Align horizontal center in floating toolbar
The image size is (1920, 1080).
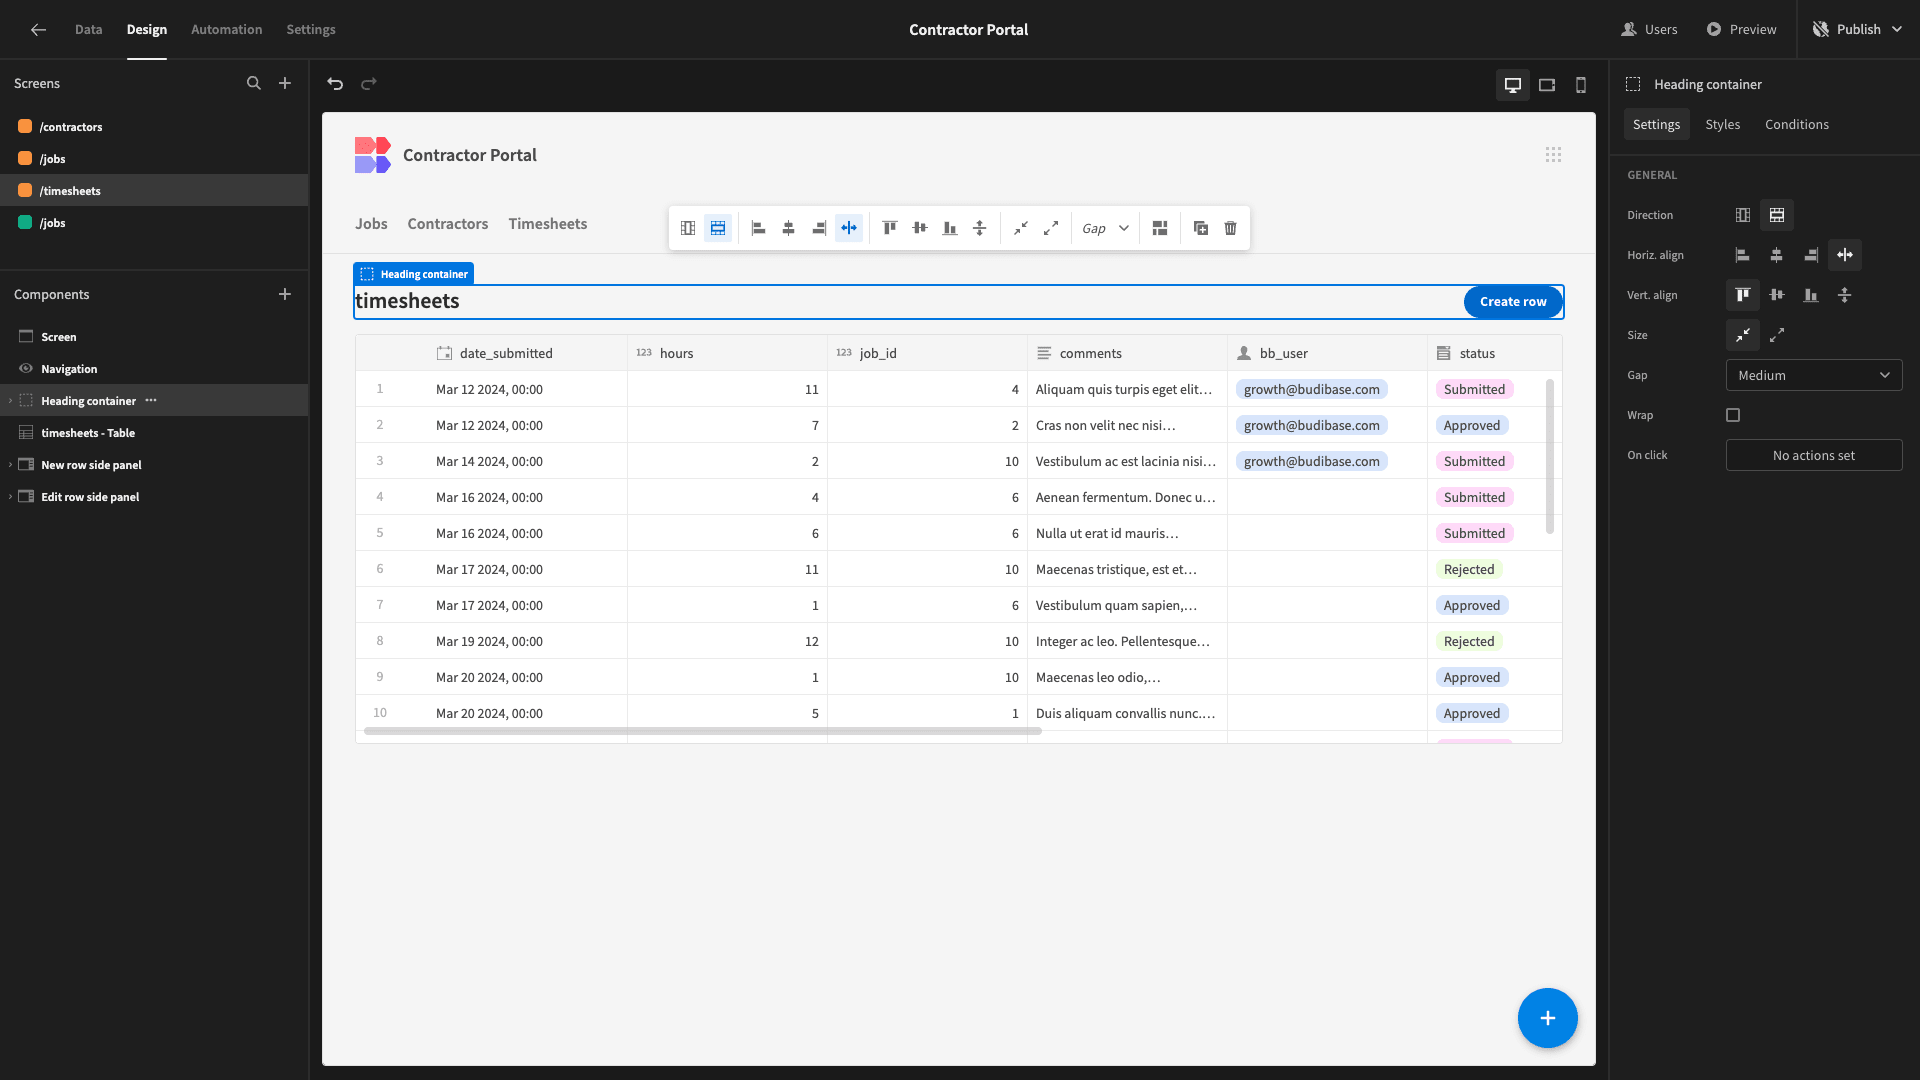(x=789, y=229)
